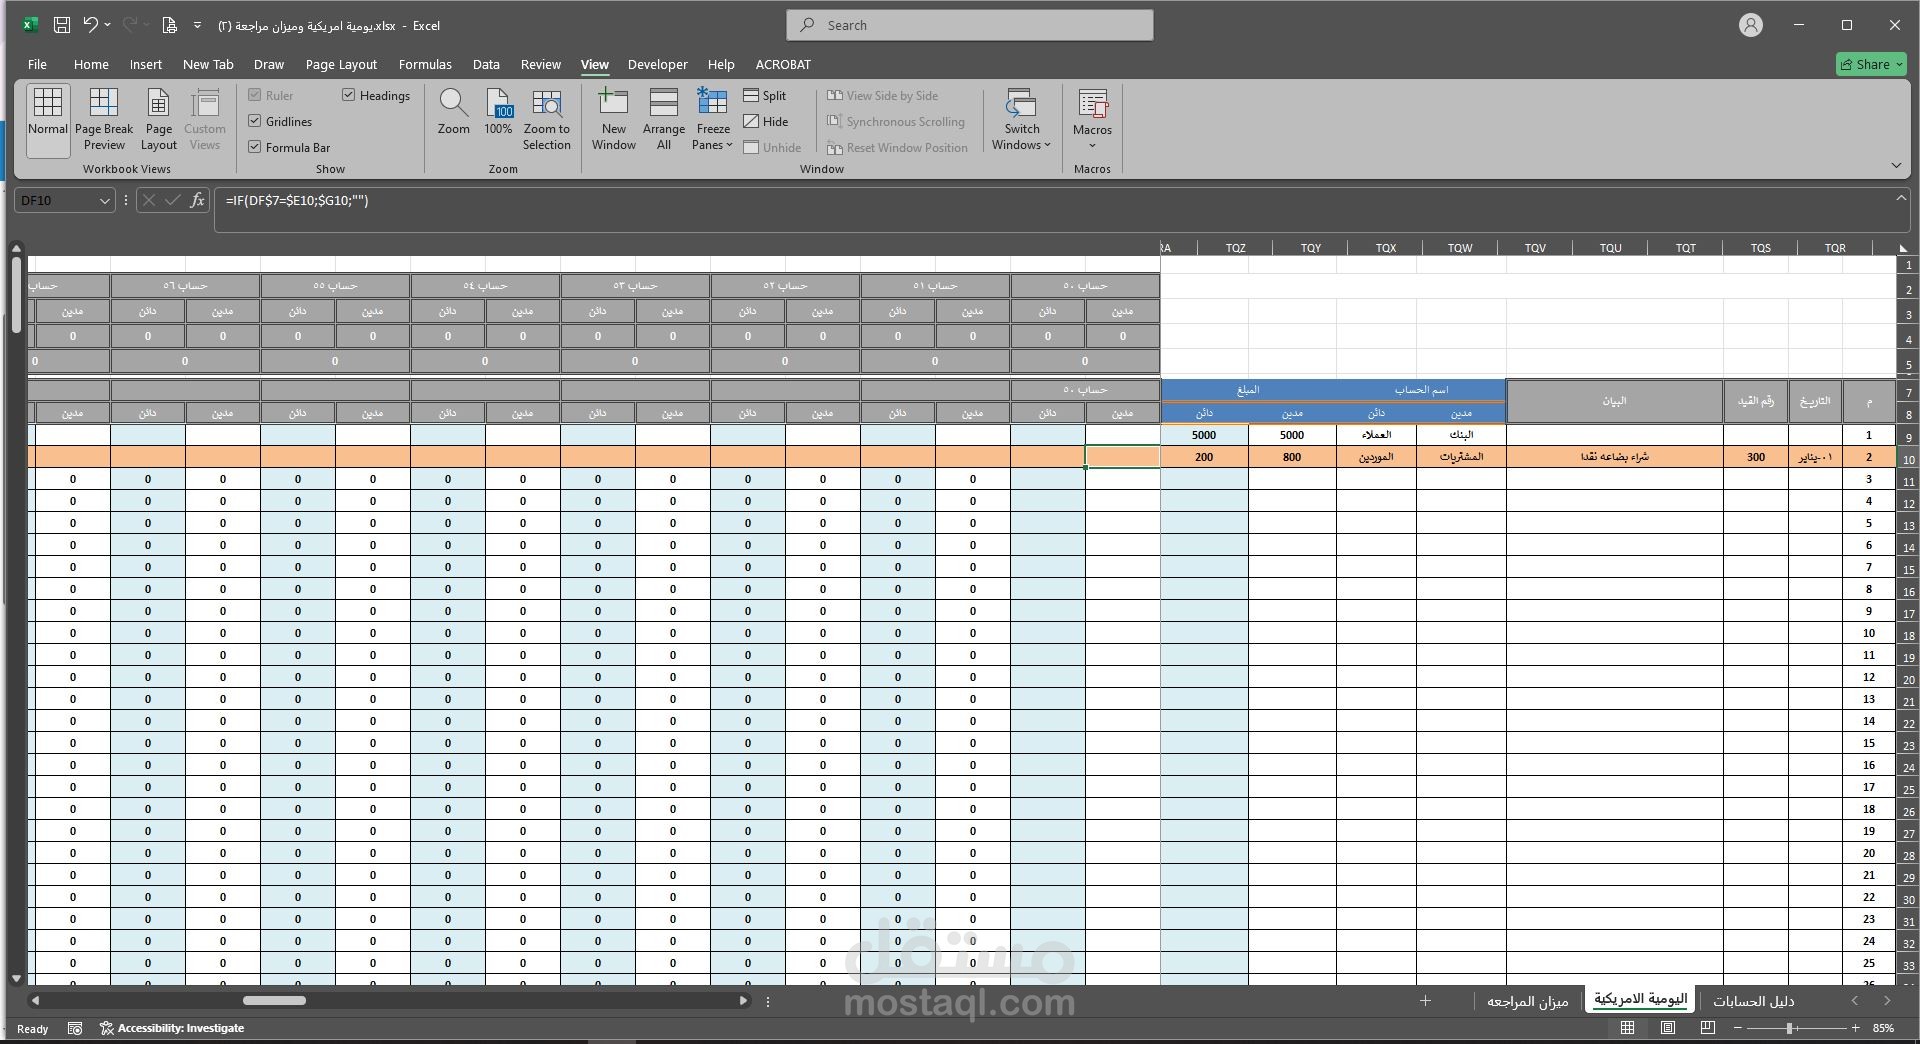This screenshot has height=1044, width=1920.
Task: Open the Developer ribbon tab
Action: tap(657, 64)
